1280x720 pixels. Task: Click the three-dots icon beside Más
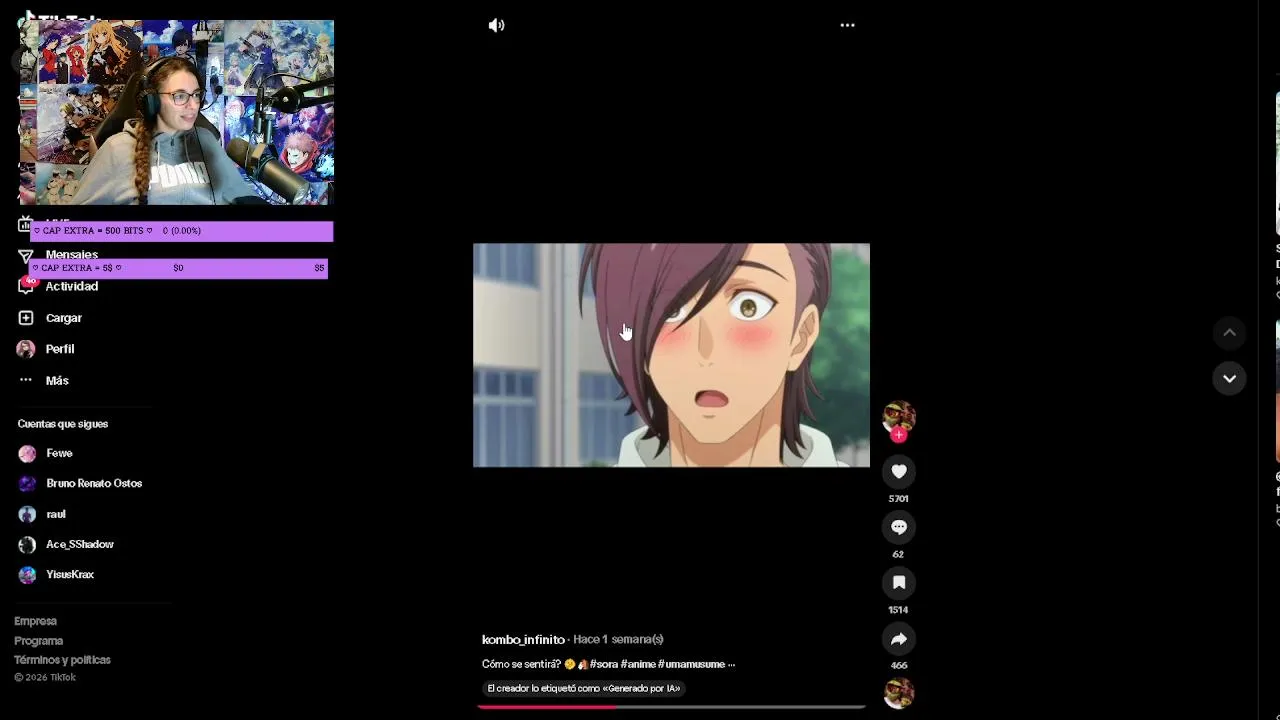tap(26, 380)
